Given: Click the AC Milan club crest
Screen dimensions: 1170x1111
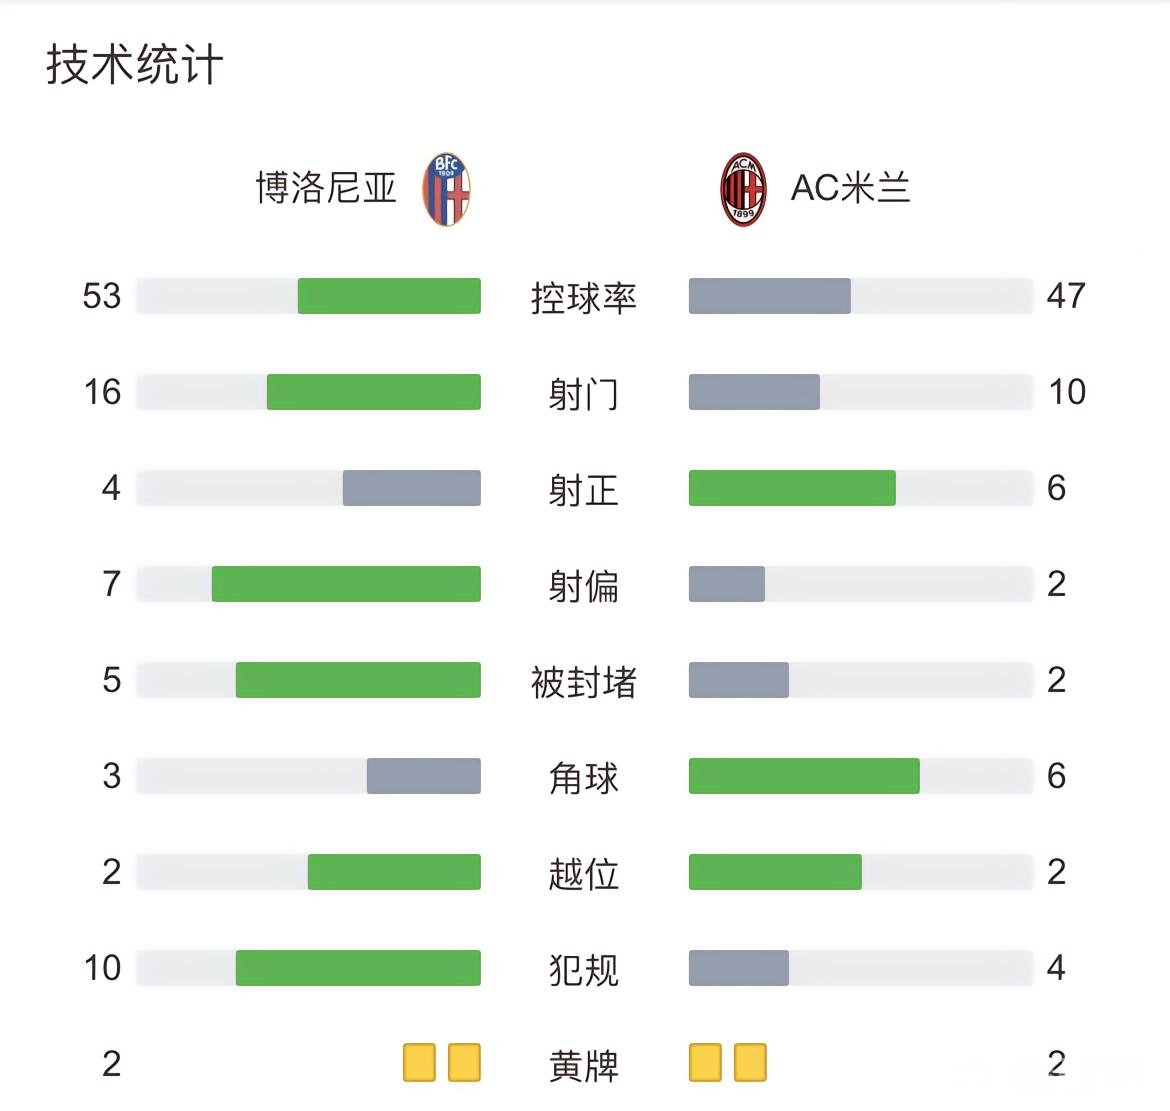Looking at the screenshot, I should tap(743, 189).
